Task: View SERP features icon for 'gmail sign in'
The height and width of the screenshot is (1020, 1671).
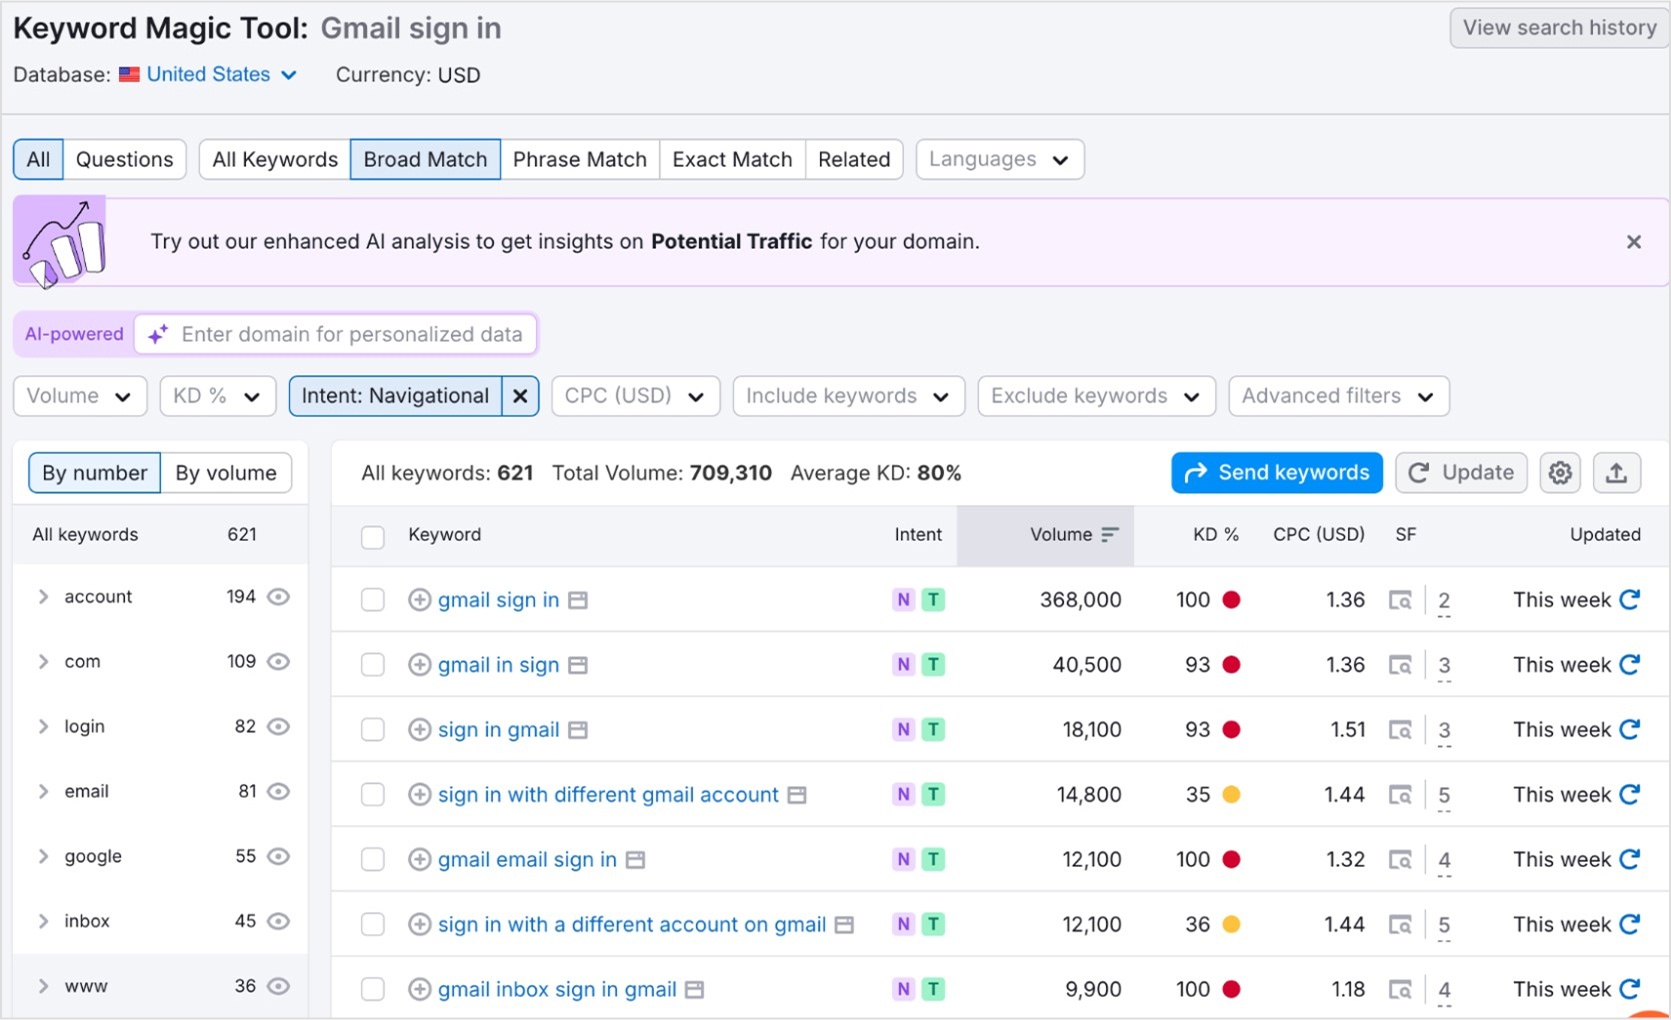Action: tap(1400, 600)
